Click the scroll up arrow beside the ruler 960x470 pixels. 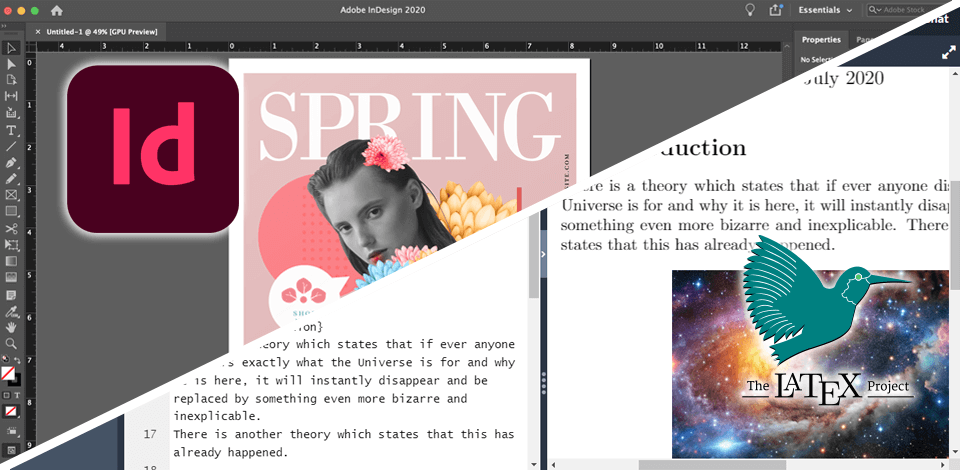point(788,46)
